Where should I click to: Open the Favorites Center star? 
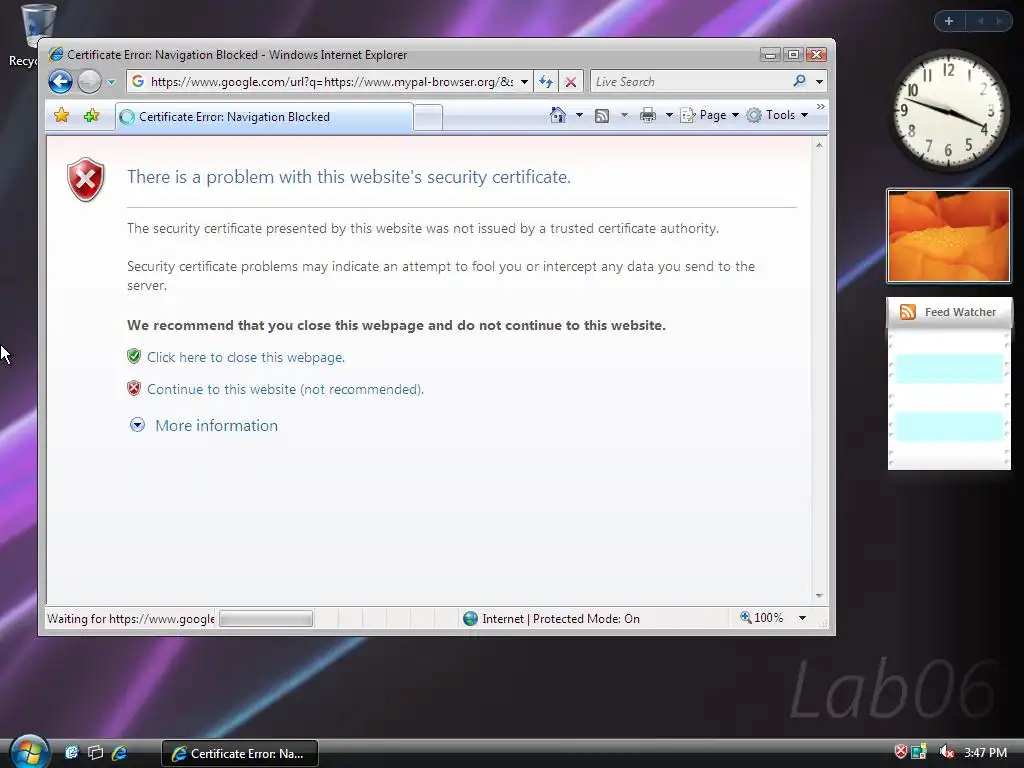(61, 116)
